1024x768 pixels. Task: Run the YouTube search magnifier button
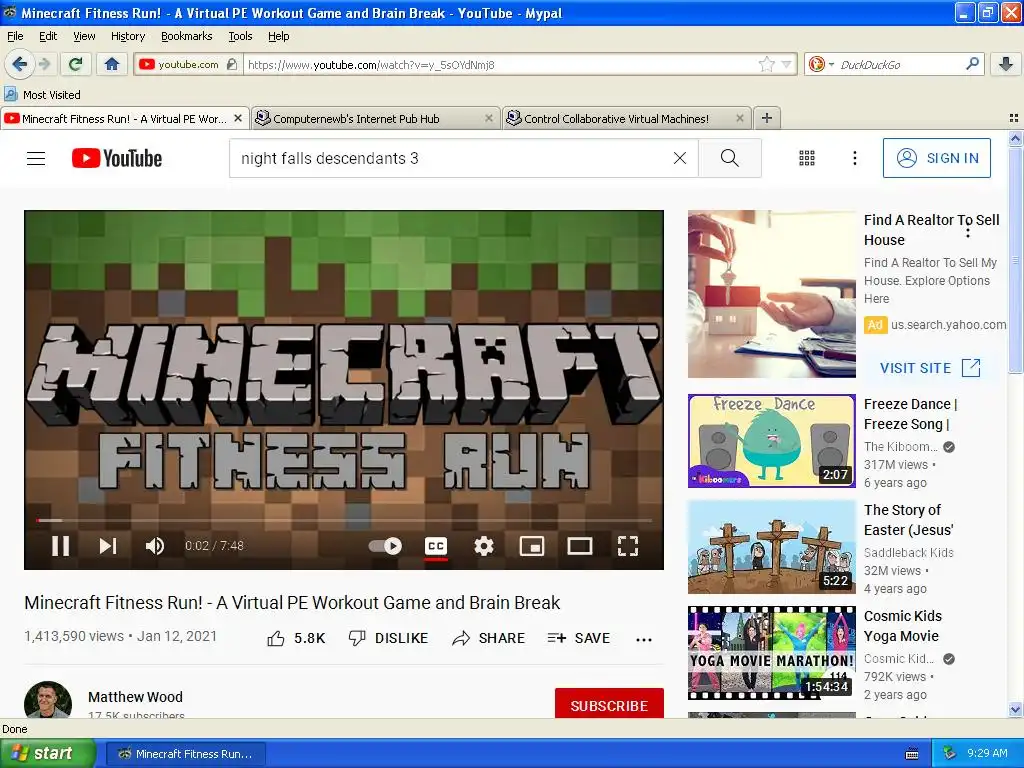[729, 158]
